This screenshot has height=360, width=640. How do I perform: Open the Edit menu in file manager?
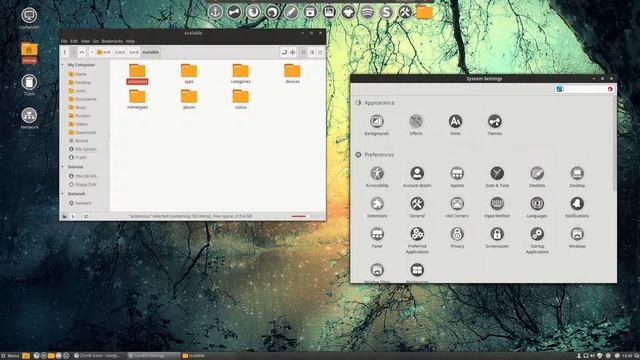coord(74,41)
